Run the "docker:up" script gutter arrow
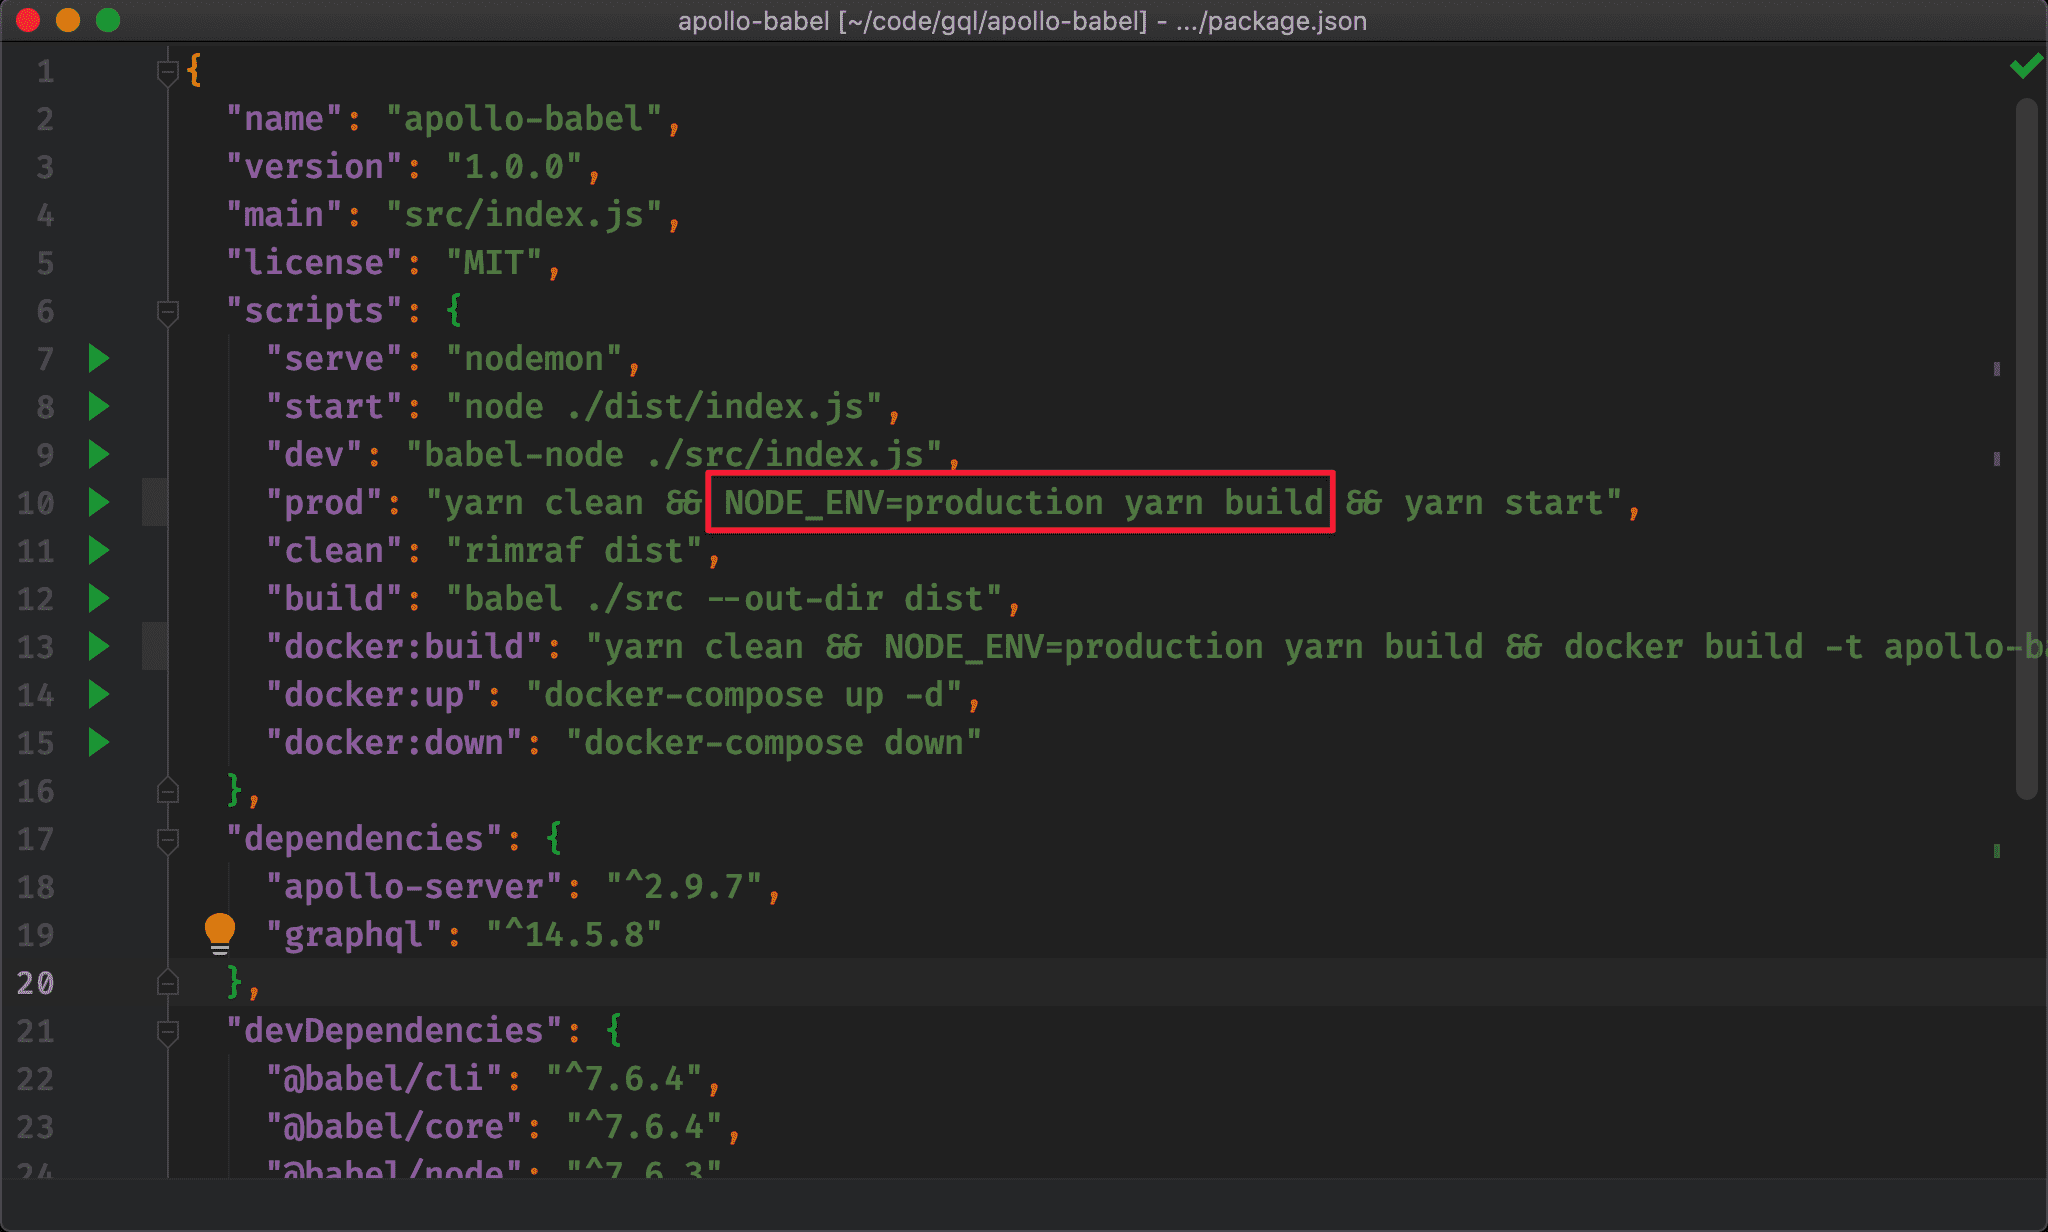Image resolution: width=2048 pixels, height=1232 pixels. (98, 694)
